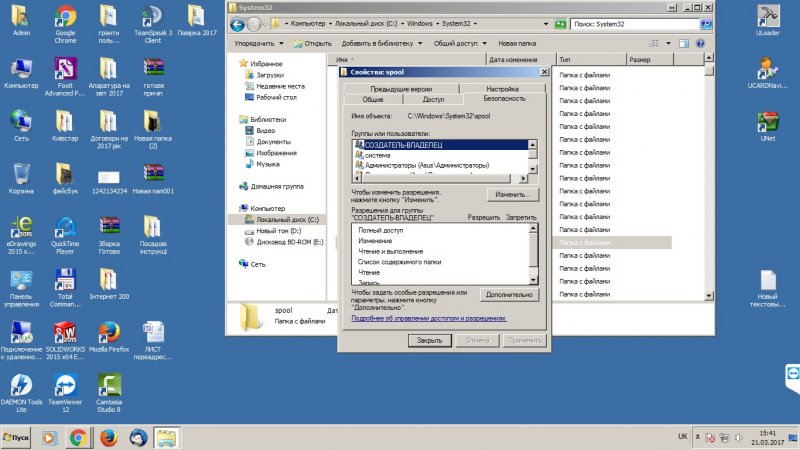Select the SOLIDWORKS 2015 desktop icon
Viewport: 800px width, 450px height.
[66, 334]
